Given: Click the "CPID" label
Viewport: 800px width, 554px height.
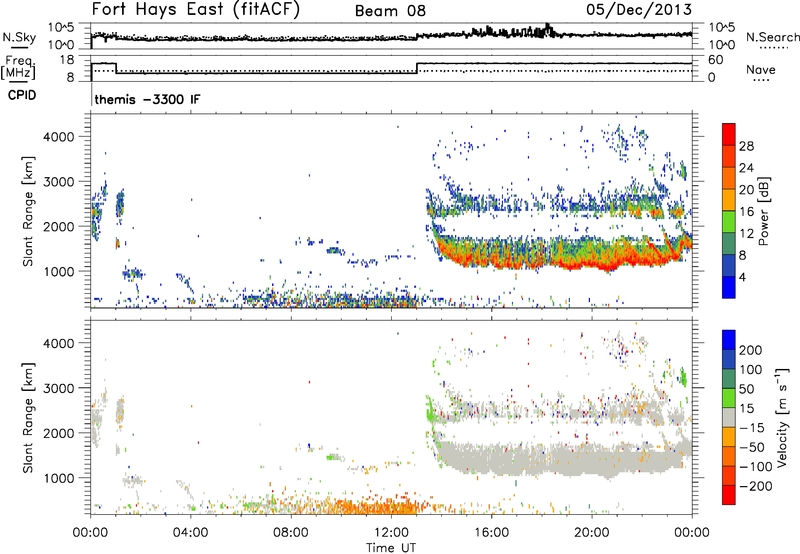Looking at the screenshot, I should click(x=22, y=95).
